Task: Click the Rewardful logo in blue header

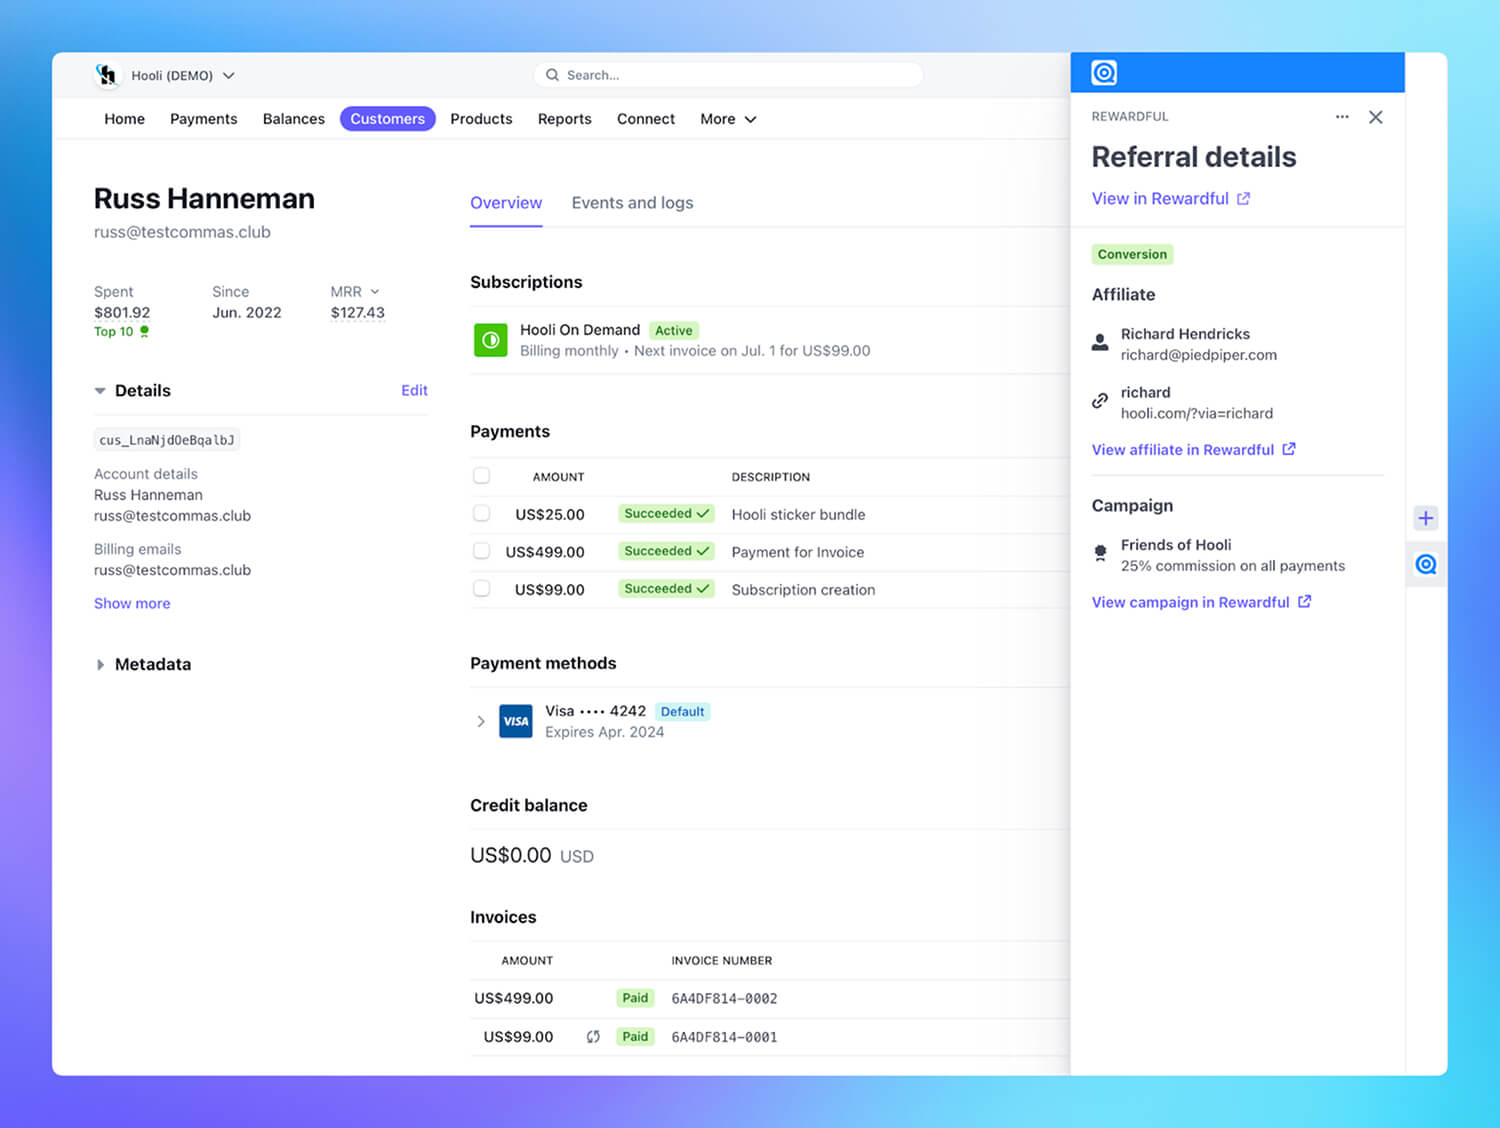Action: click(1104, 72)
